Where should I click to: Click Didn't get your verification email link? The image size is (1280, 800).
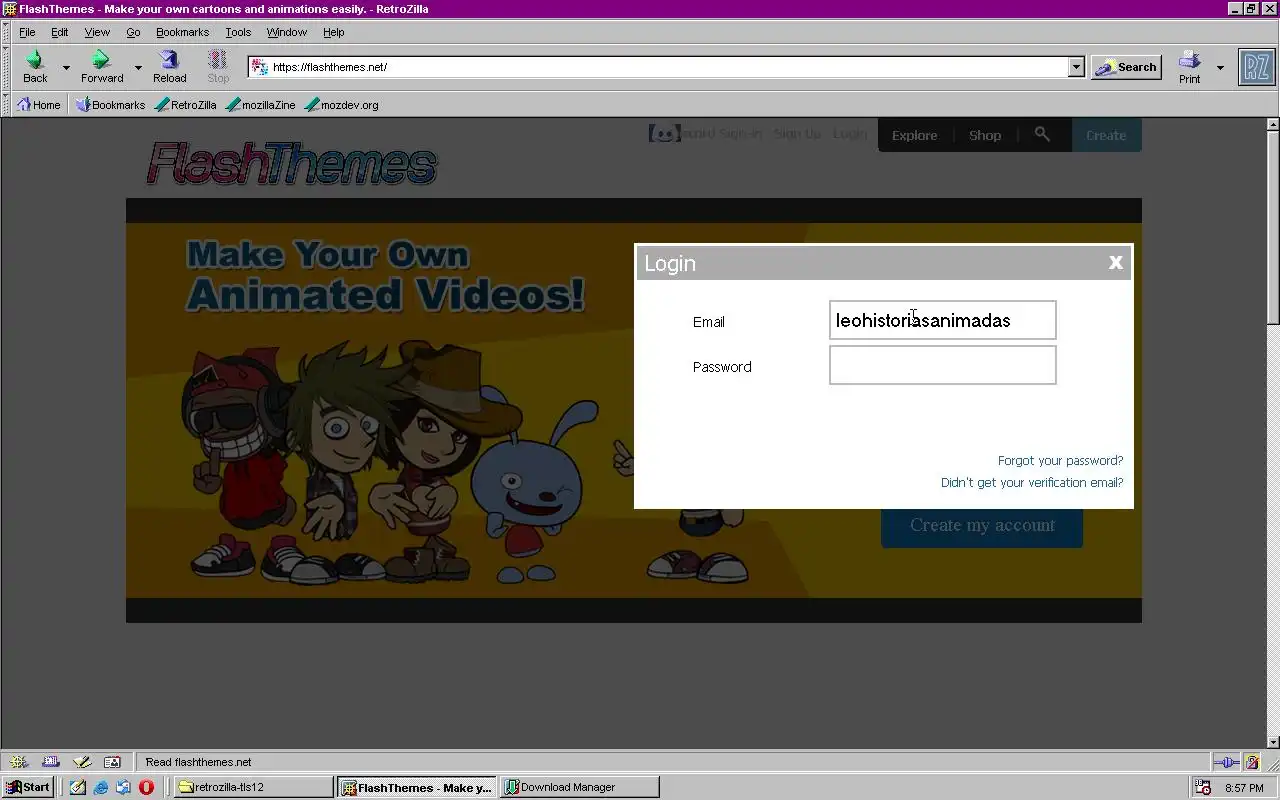tap(1032, 483)
